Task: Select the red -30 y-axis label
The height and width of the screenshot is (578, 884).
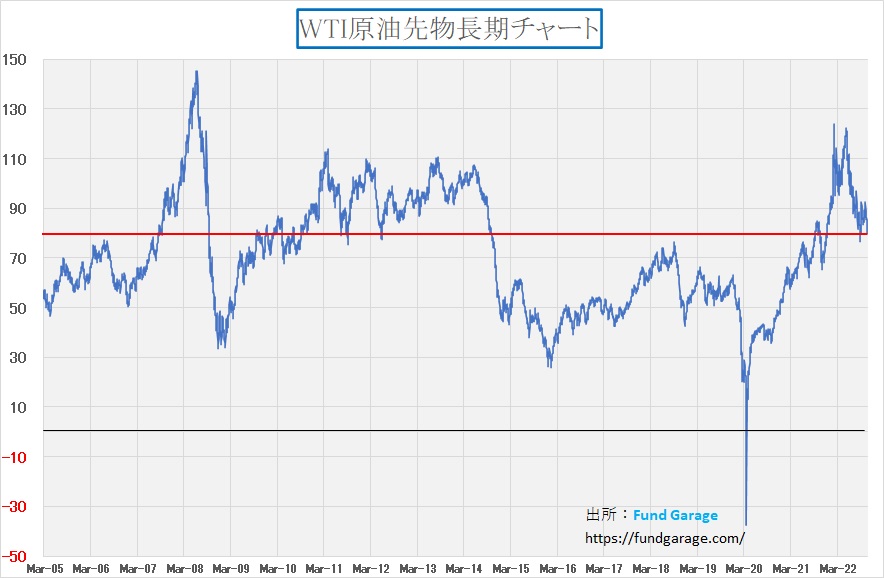Action: click(x=15, y=506)
